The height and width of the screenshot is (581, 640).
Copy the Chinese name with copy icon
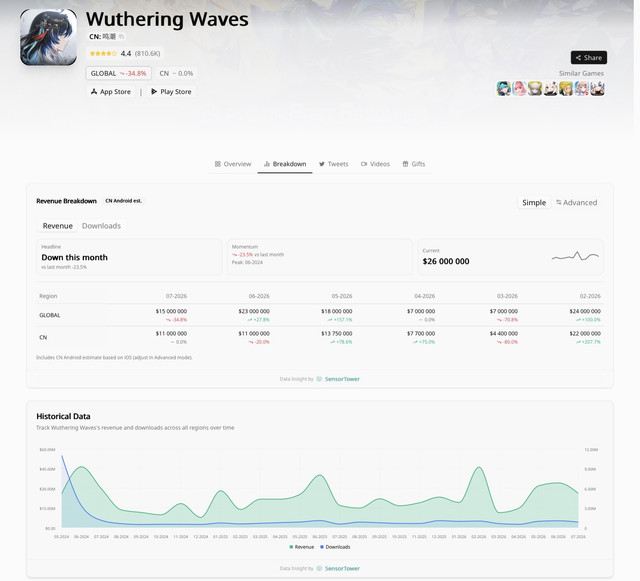pyautogui.click(x=121, y=37)
